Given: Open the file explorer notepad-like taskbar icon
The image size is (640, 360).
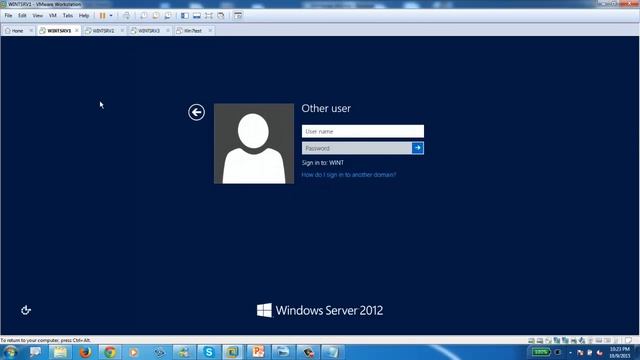Looking at the screenshot, I should (x=60, y=352).
